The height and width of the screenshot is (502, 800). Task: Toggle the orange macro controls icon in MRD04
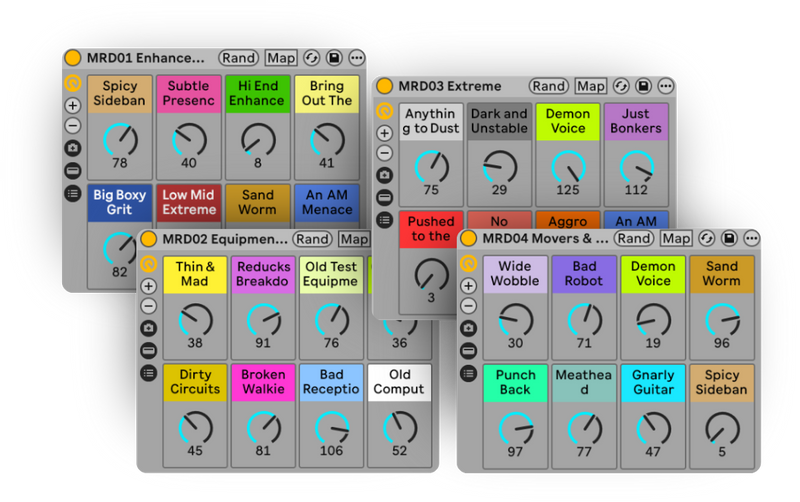pos(468,264)
